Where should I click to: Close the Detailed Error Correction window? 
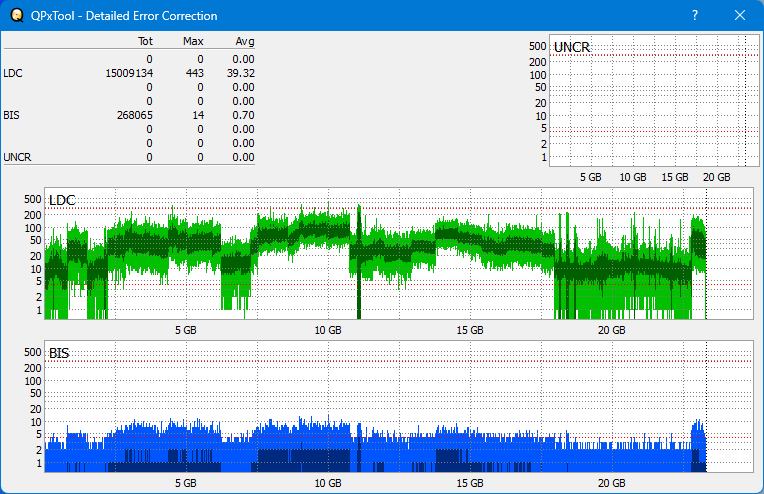click(740, 16)
